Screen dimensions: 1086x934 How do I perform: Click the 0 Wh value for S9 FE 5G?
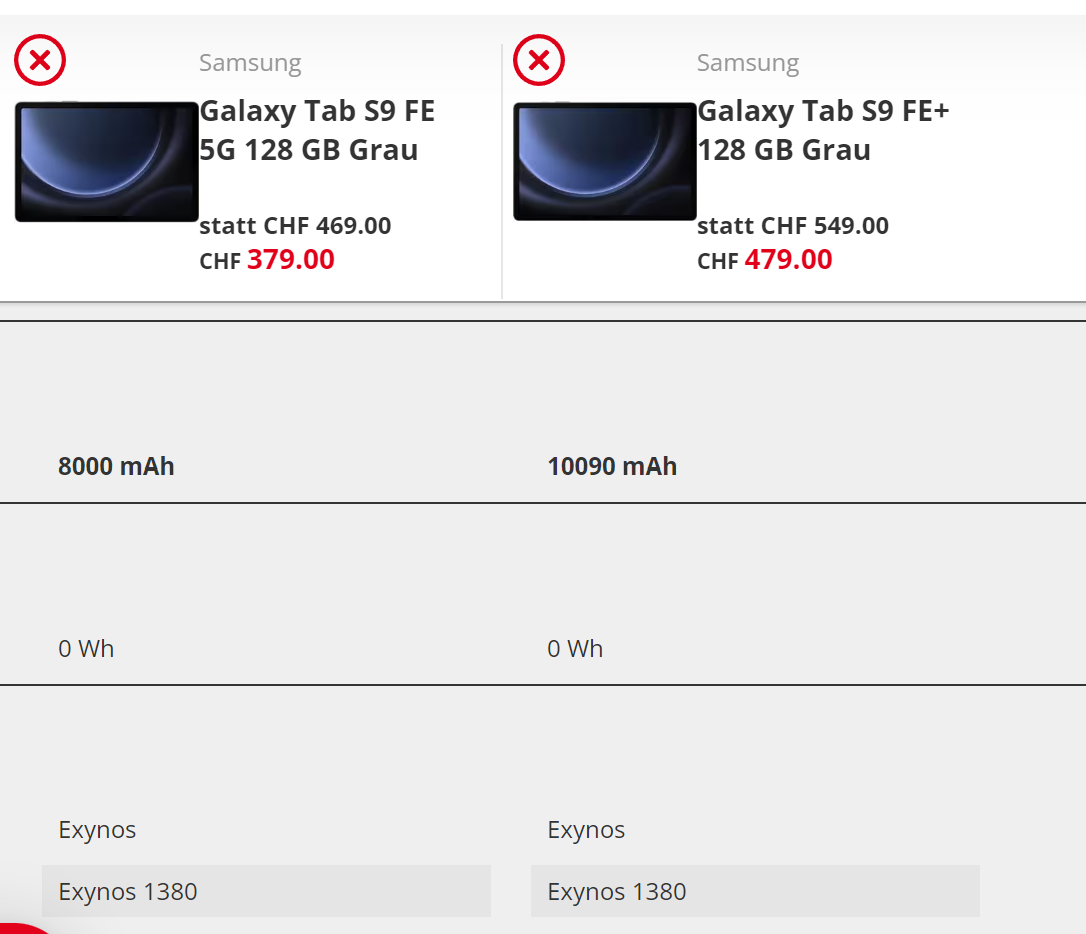[86, 649]
